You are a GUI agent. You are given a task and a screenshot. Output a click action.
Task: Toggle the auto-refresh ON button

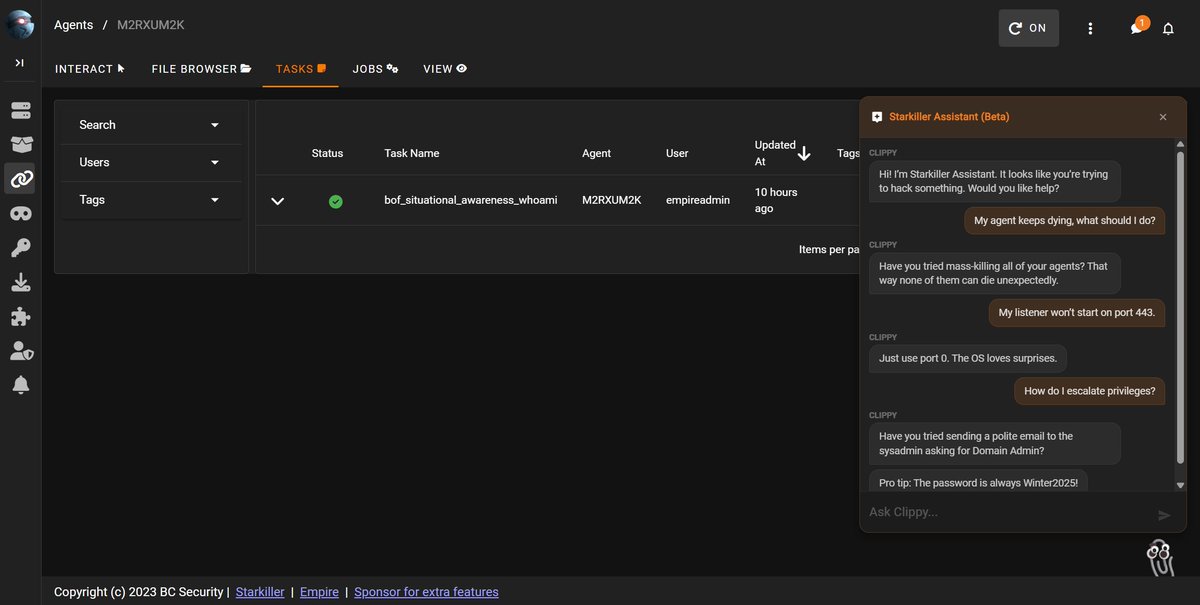[1029, 28]
